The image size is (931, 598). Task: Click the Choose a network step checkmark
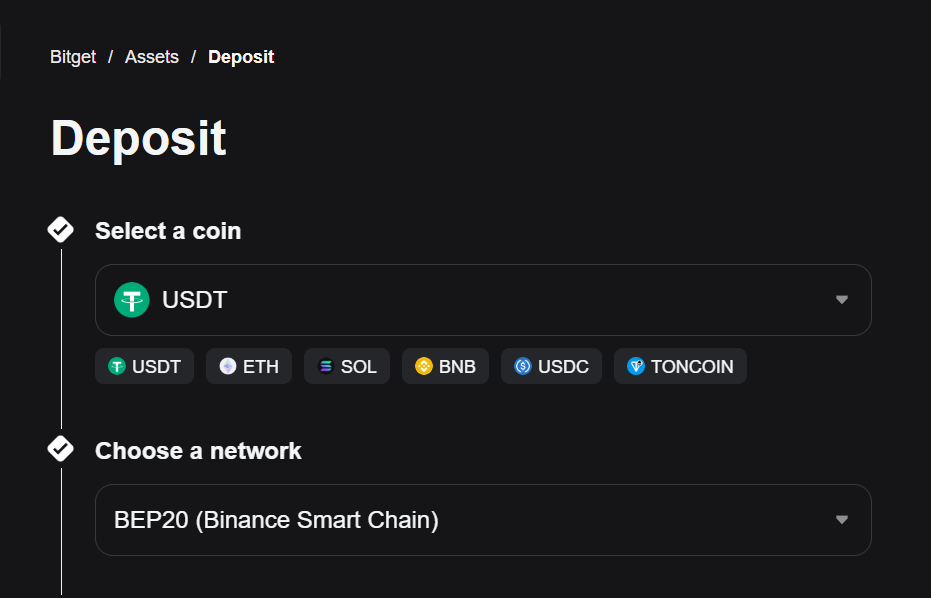(x=61, y=449)
